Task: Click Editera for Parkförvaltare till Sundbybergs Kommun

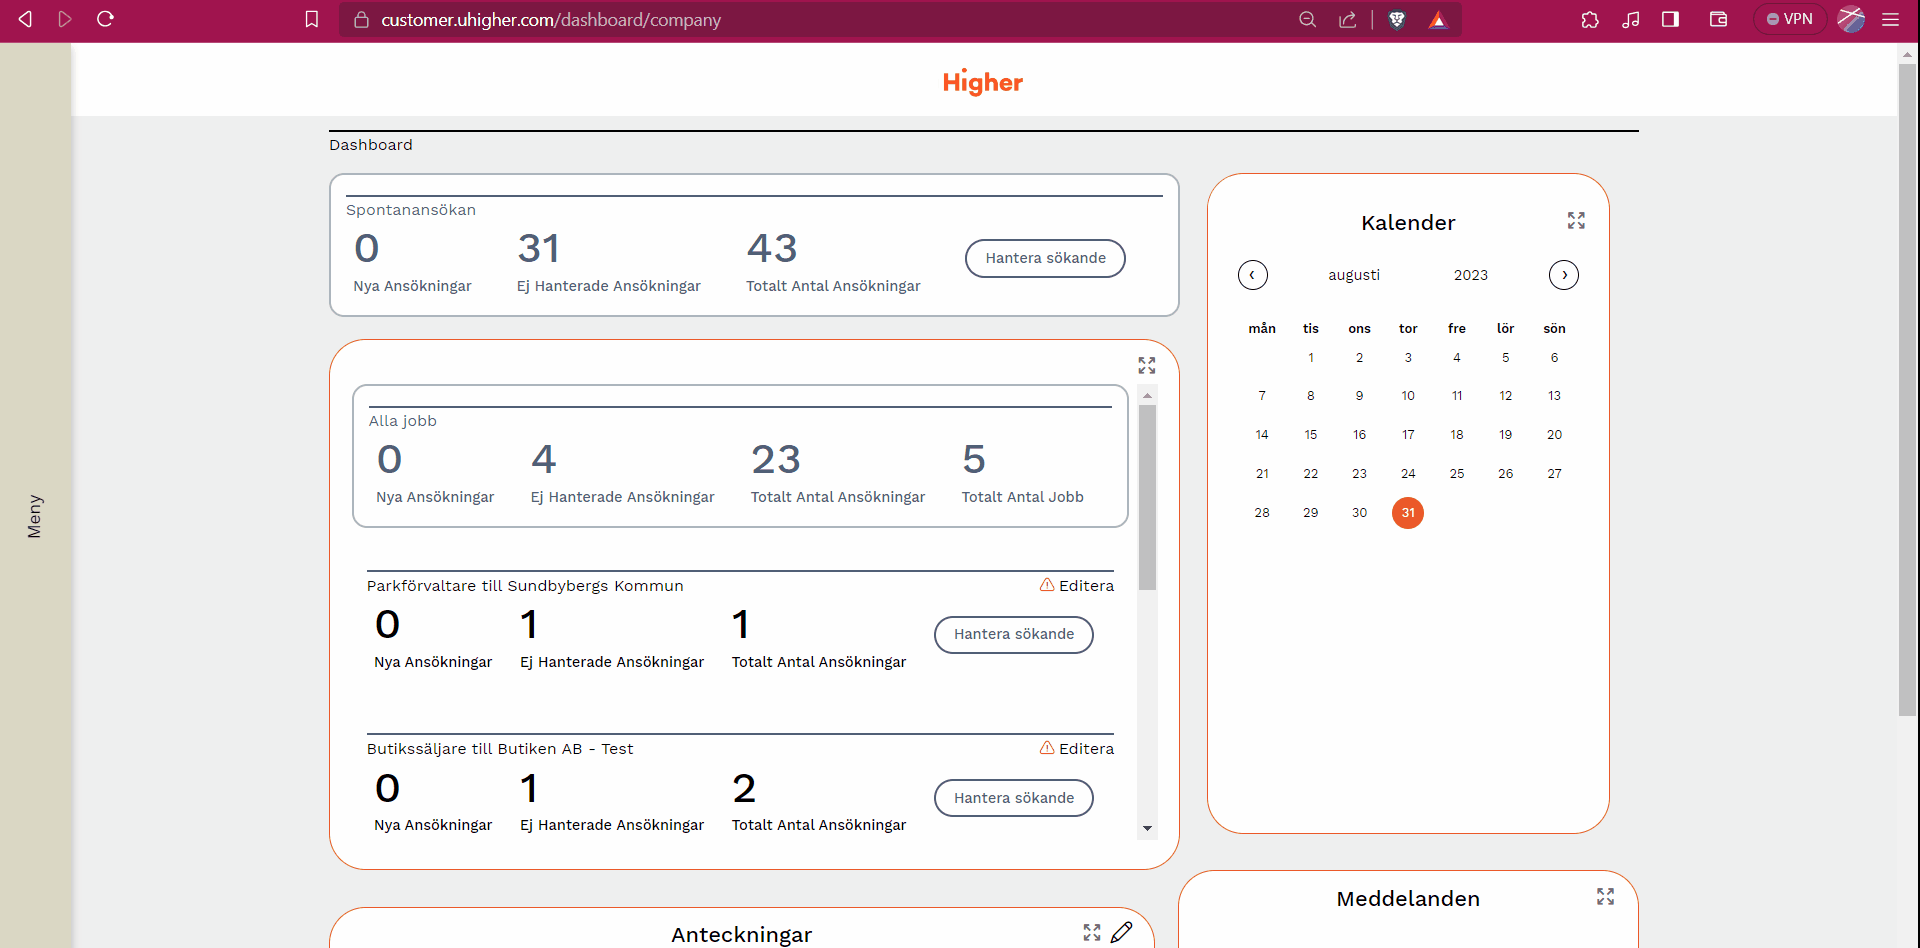Action: click(x=1077, y=586)
